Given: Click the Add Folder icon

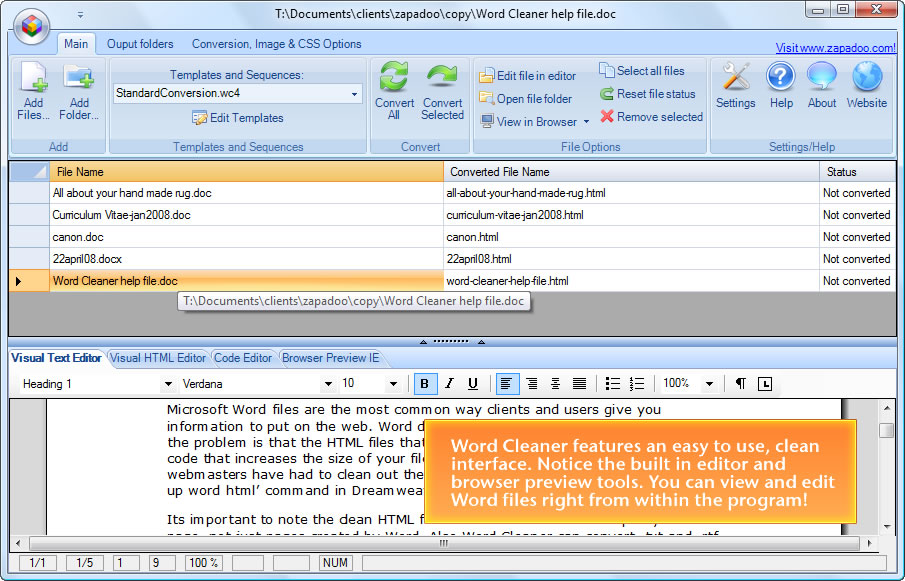Looking at the screenshot, I should pyautogui.click(x=79, y=79).
